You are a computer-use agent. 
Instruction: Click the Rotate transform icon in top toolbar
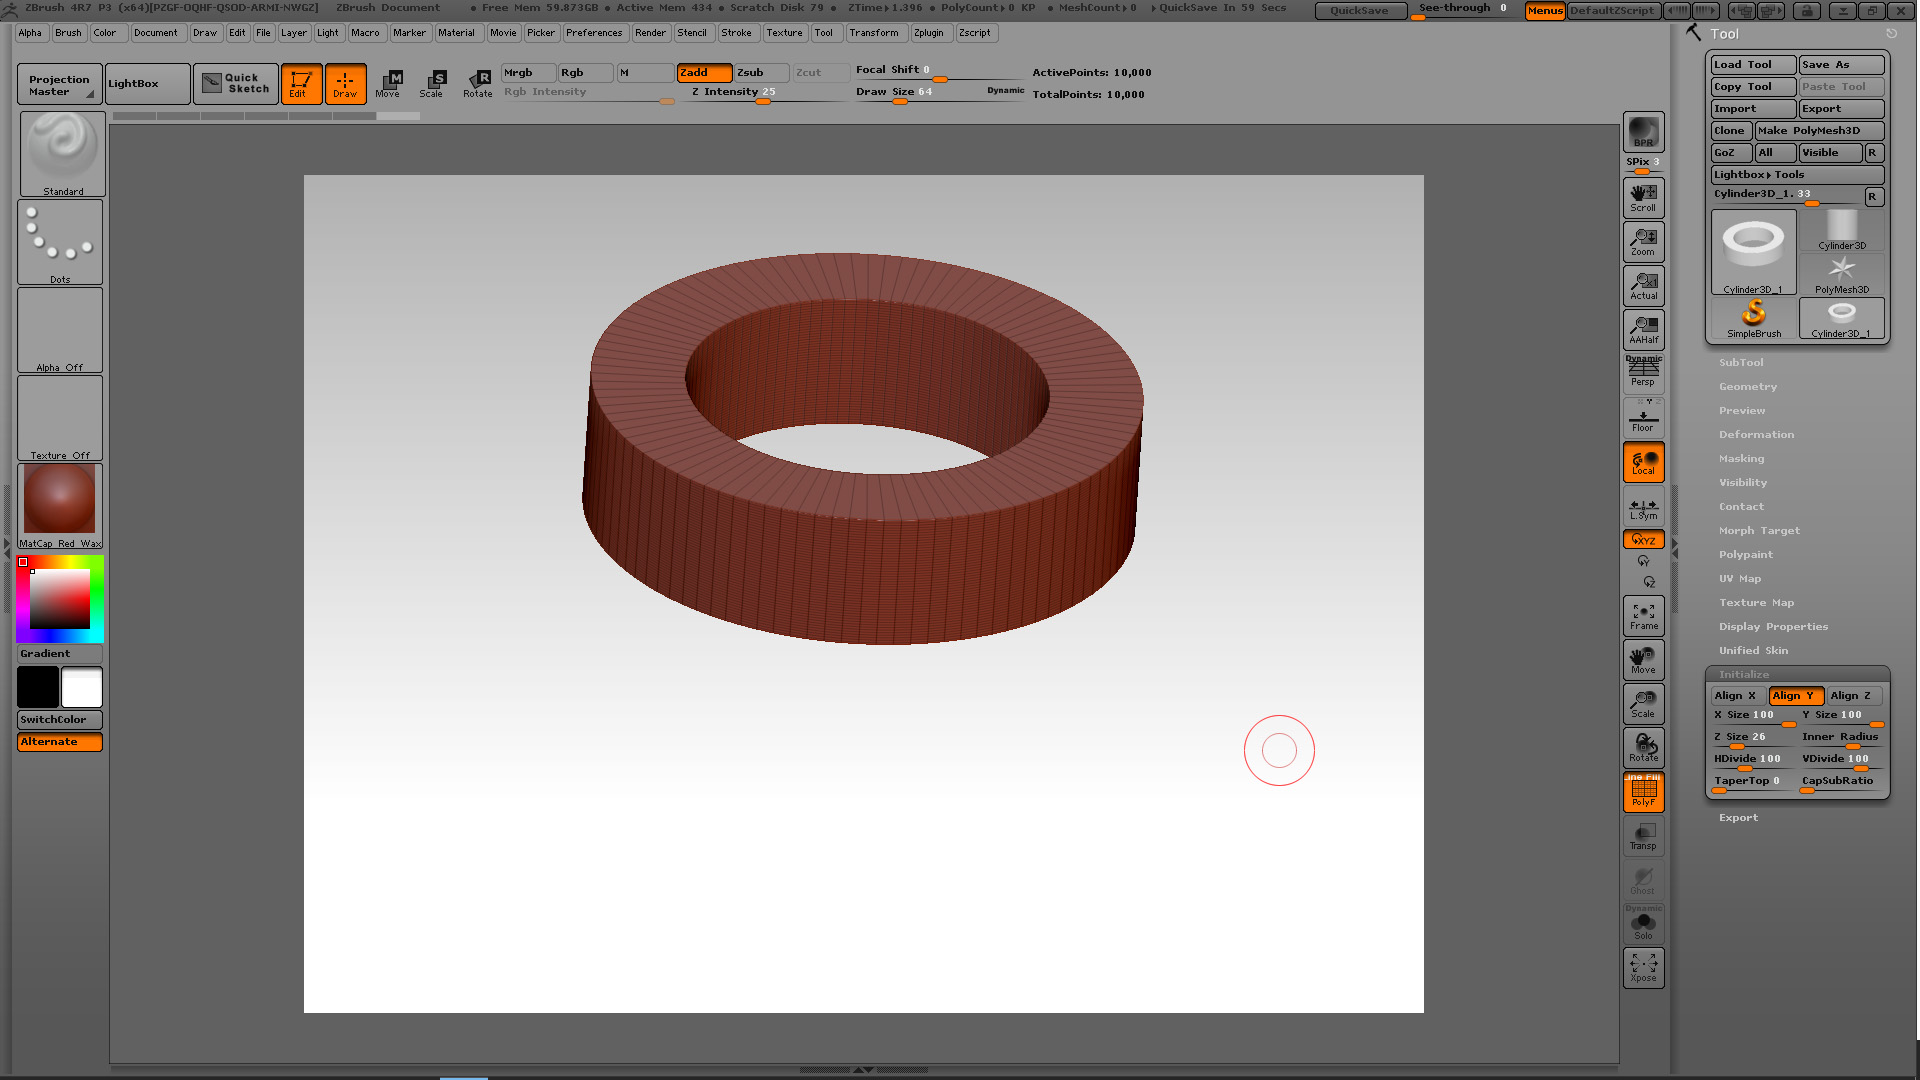coord(478,83)
